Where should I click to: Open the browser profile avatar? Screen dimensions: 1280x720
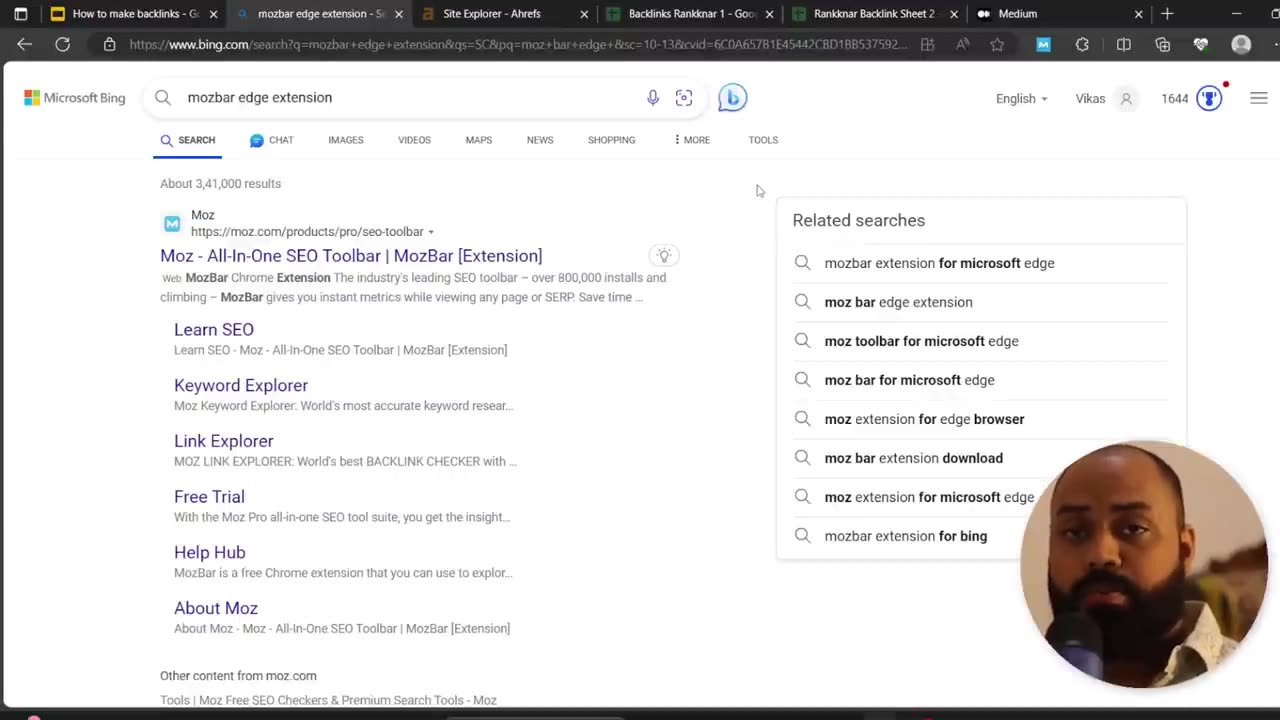click(1241, 44)
